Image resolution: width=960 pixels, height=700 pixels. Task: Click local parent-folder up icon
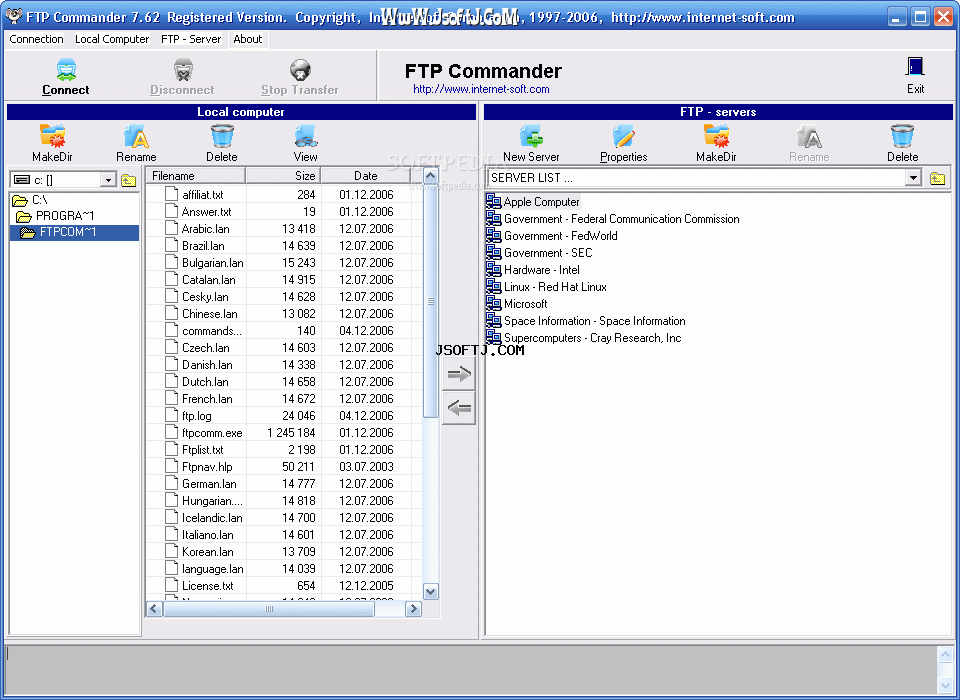128,180
